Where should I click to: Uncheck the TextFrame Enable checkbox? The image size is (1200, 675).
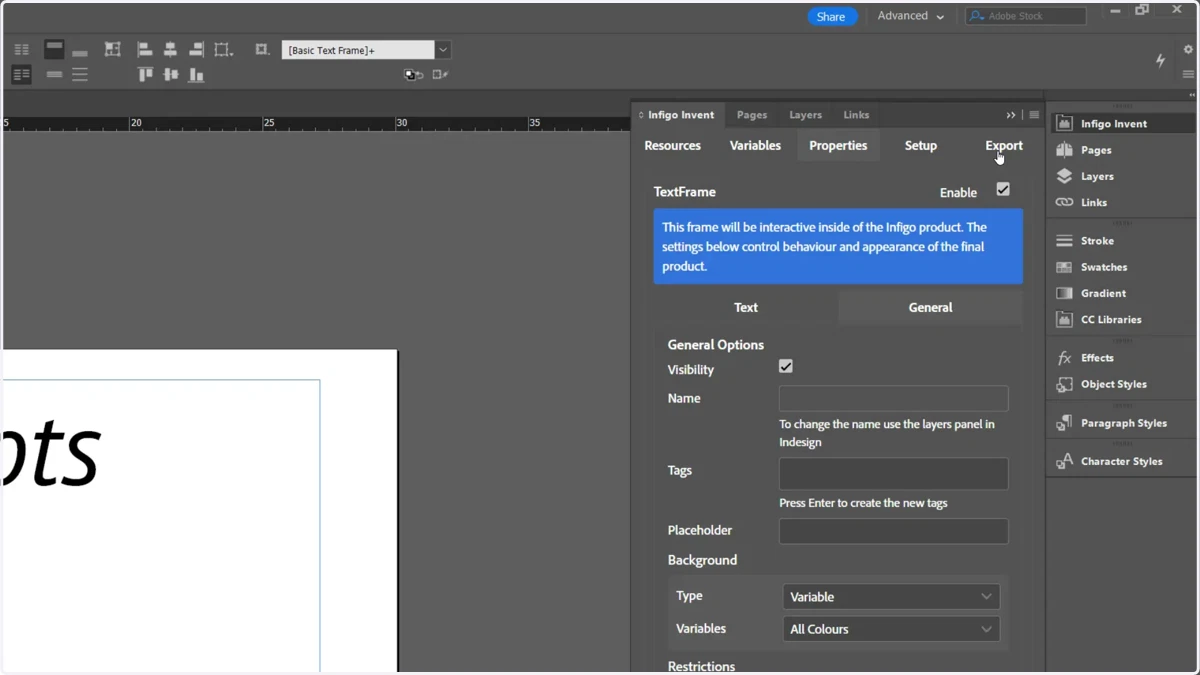point(1003,190)
